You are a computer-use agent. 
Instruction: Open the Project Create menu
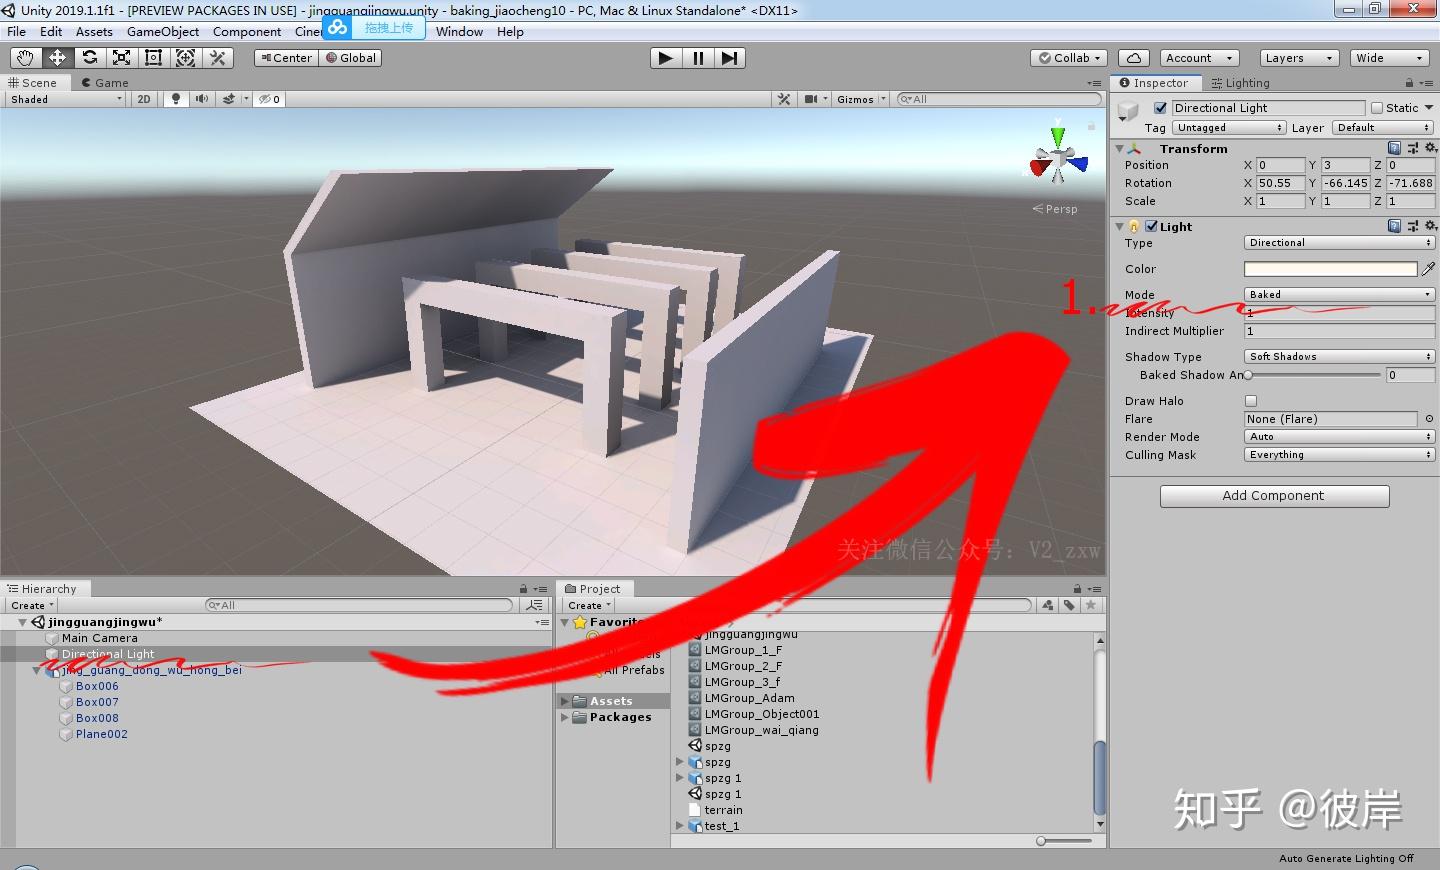coord(589,605)
